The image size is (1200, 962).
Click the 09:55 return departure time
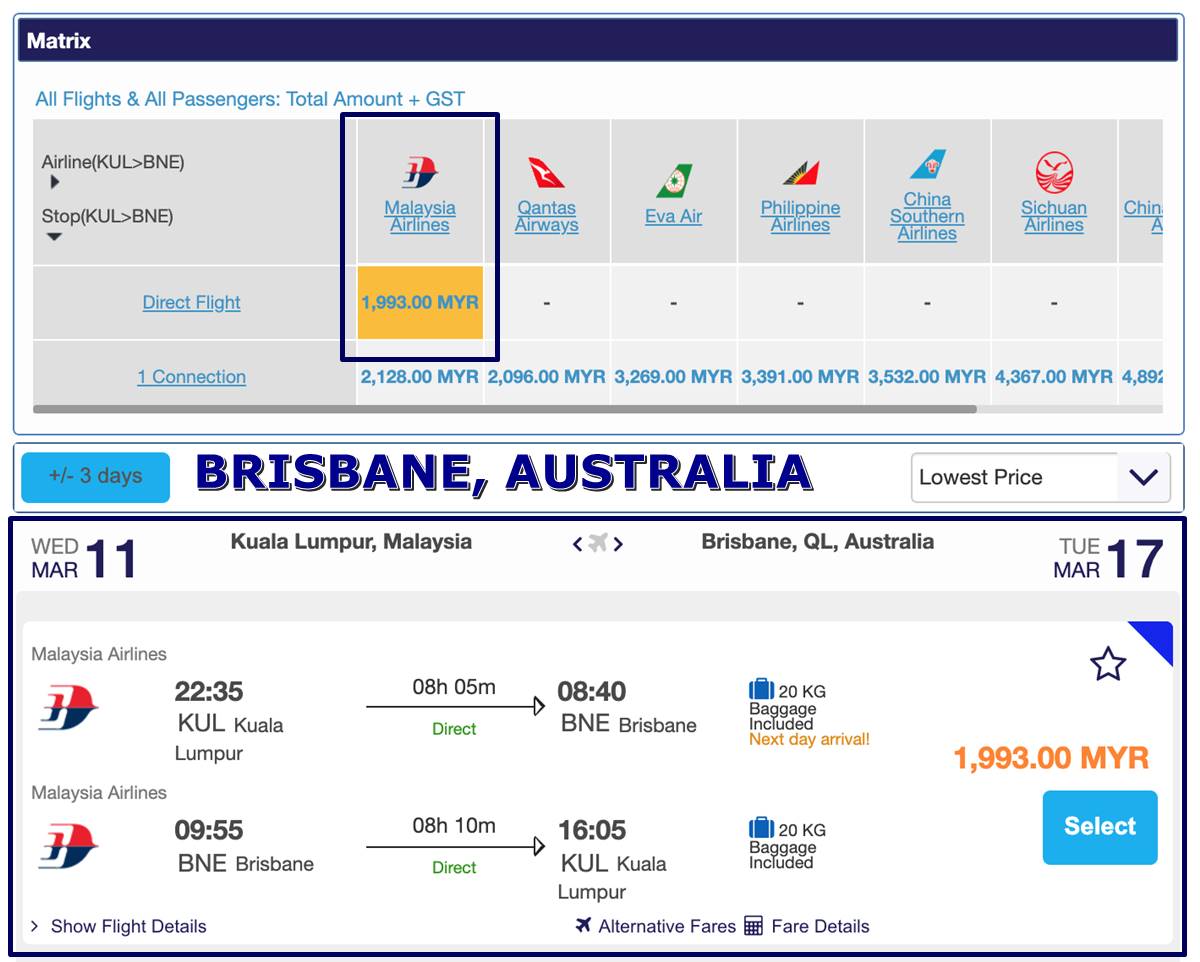[x=209, y=830]
